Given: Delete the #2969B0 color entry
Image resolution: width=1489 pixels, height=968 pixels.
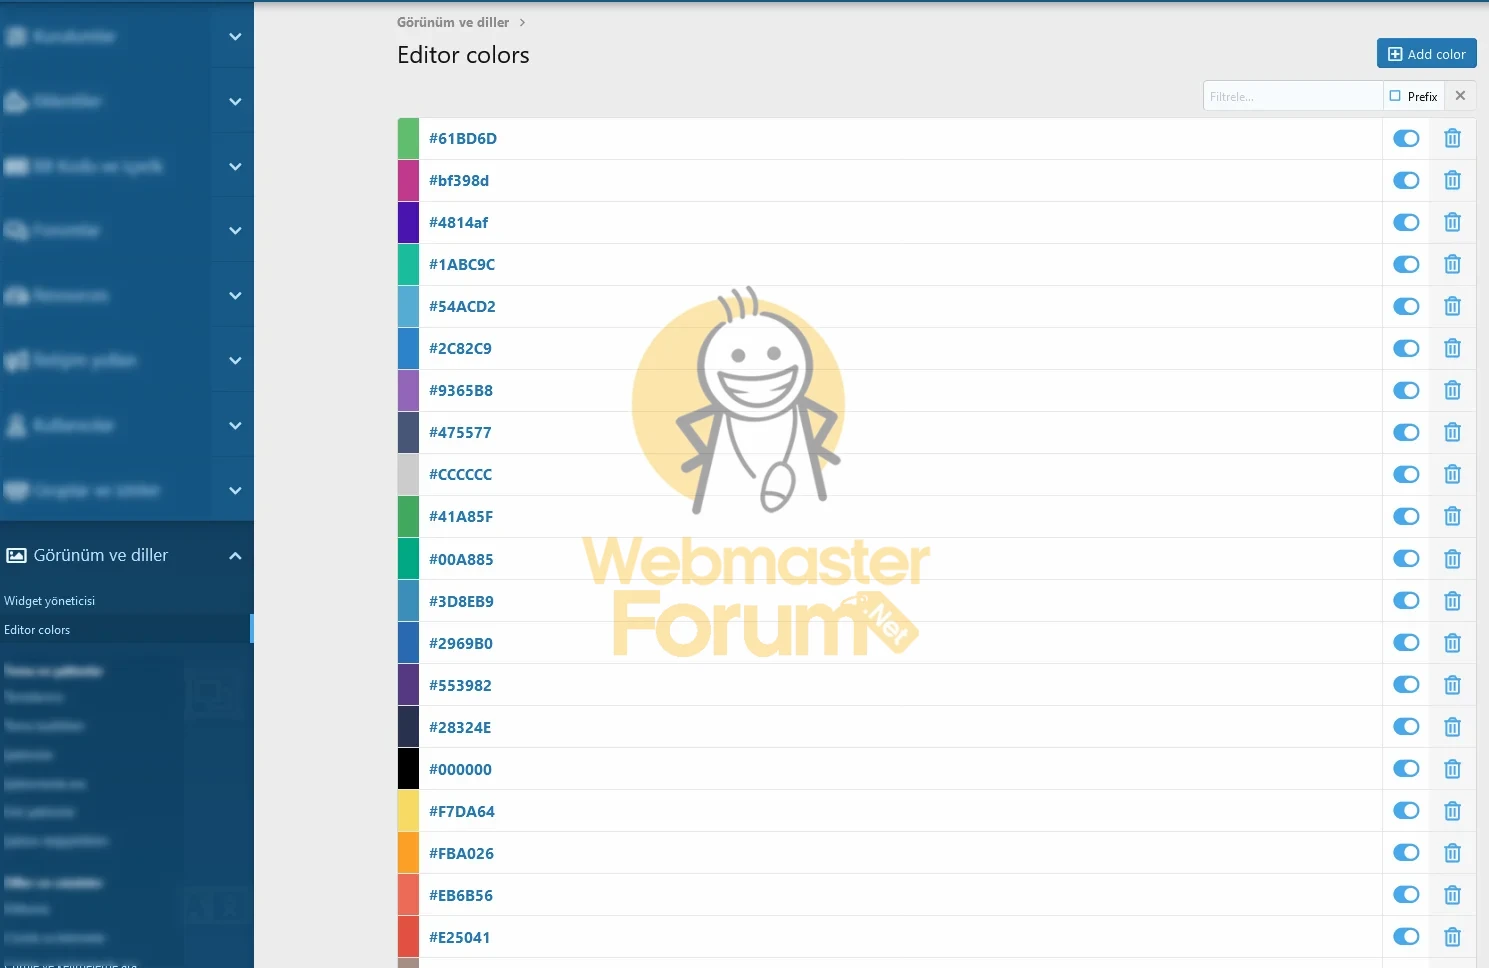Looking at the screenshot, I should coord(1452,643).
